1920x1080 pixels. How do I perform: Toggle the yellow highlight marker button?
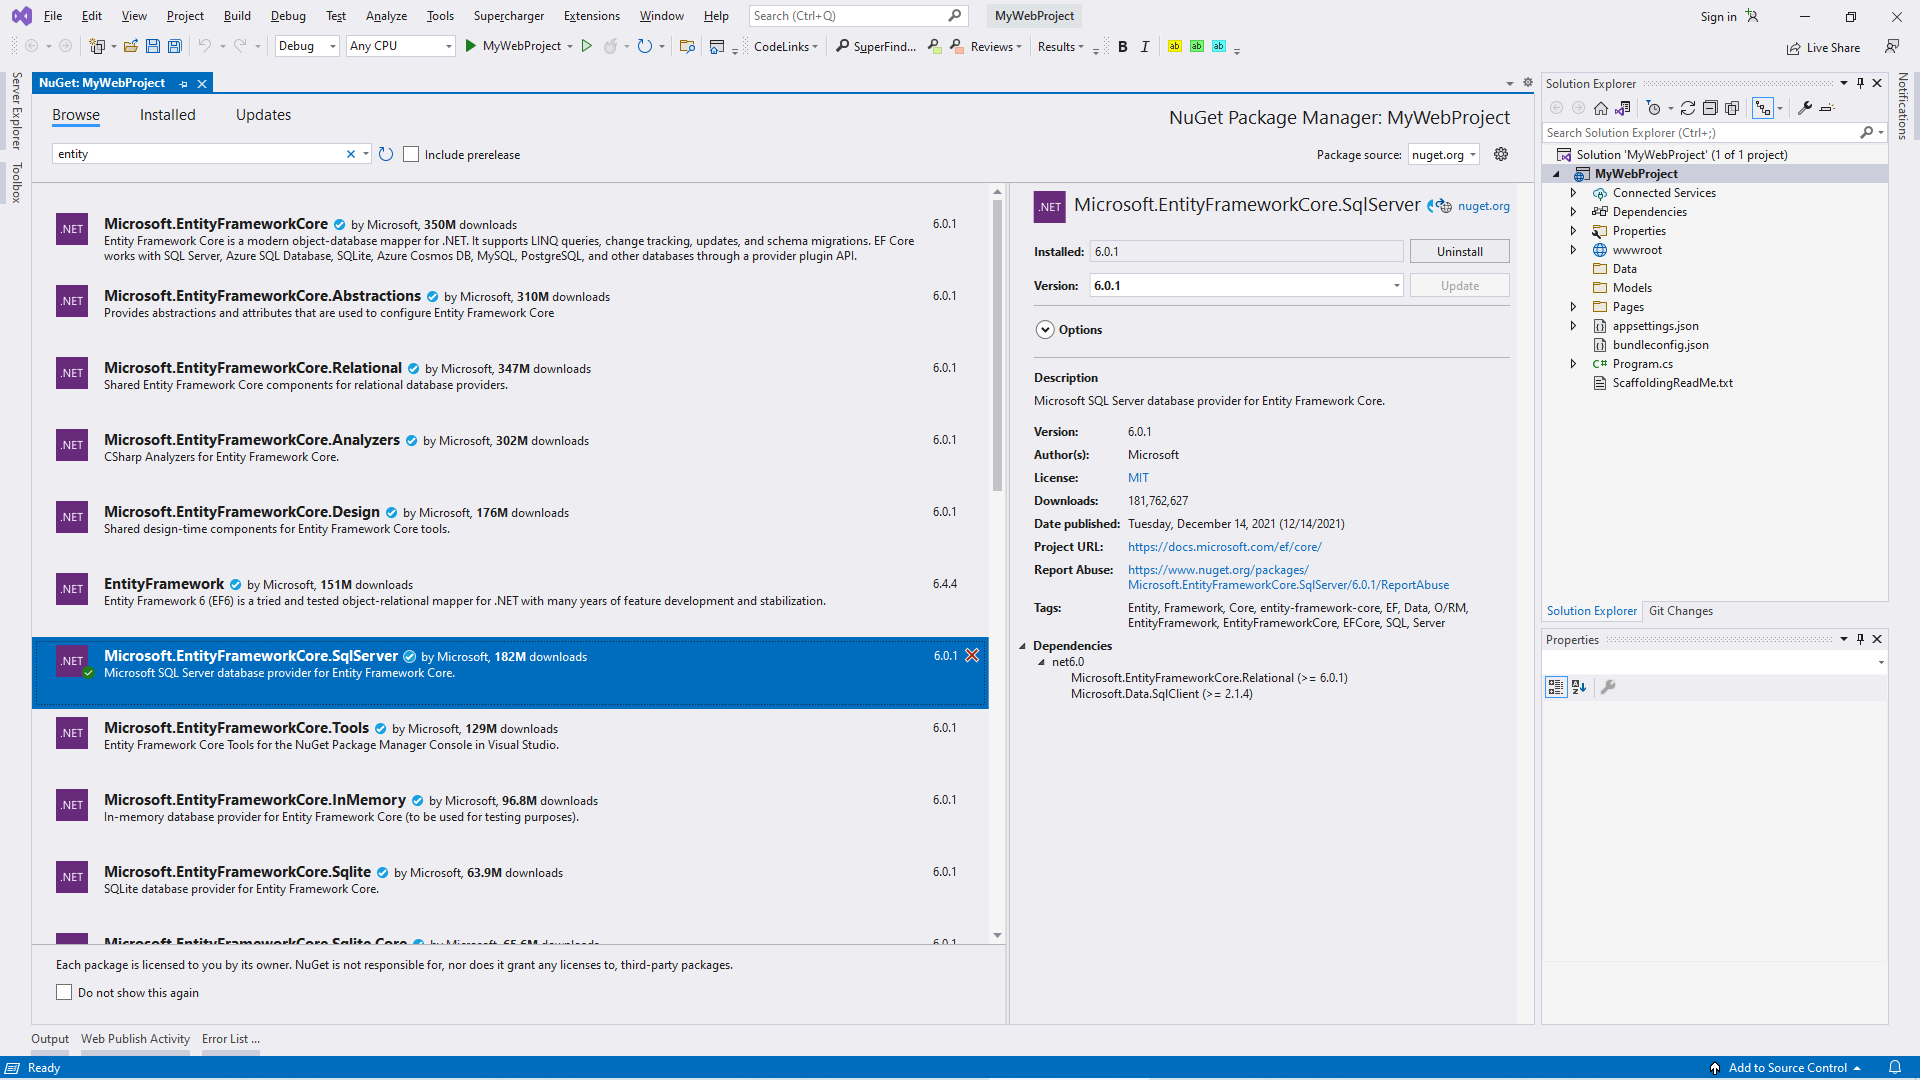pyautogui.click(x=1174, y=46)
